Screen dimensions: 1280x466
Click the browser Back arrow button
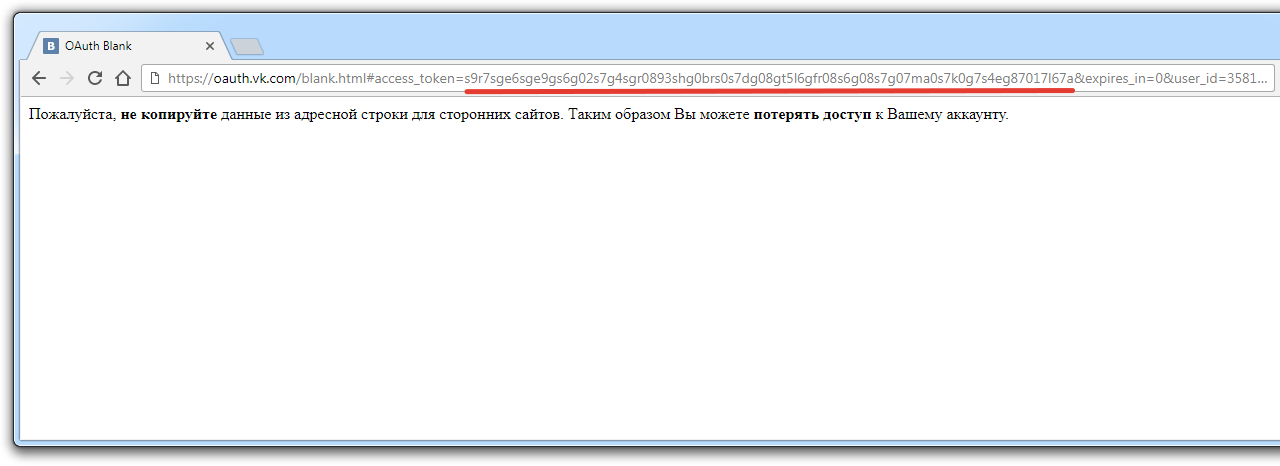coord(39,78)
